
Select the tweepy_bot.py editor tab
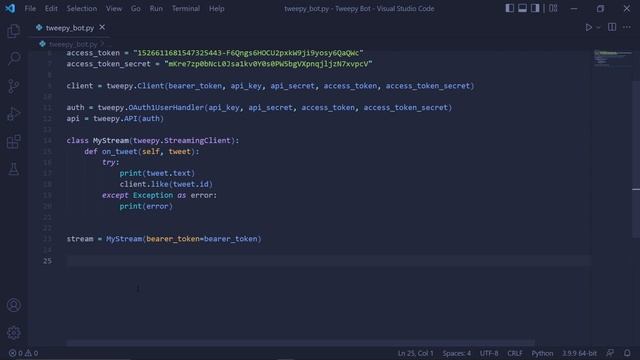click(x=70, y=28)
